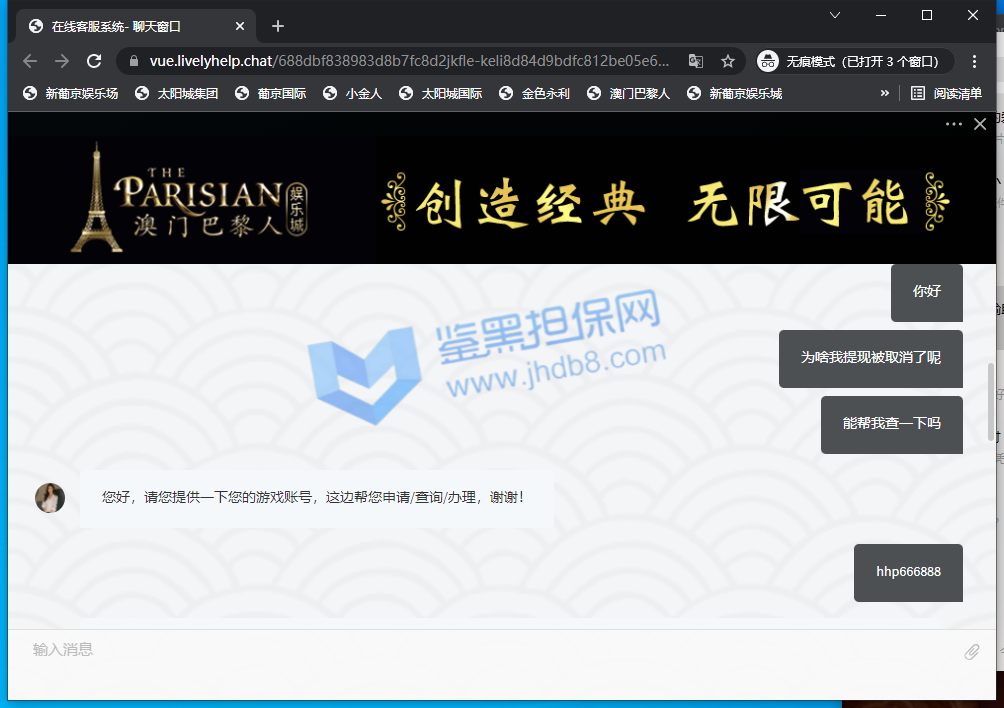Close the 在线客服系统 tab
This screenshot has height=708, width=1004.
tap(240, 26)
